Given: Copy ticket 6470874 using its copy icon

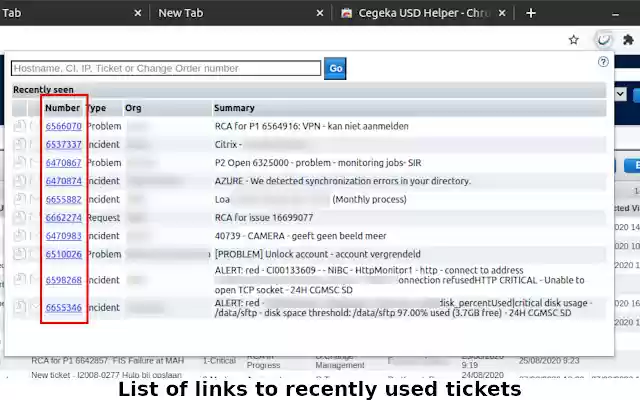Looking at the screenshot, I should (19, 181).
